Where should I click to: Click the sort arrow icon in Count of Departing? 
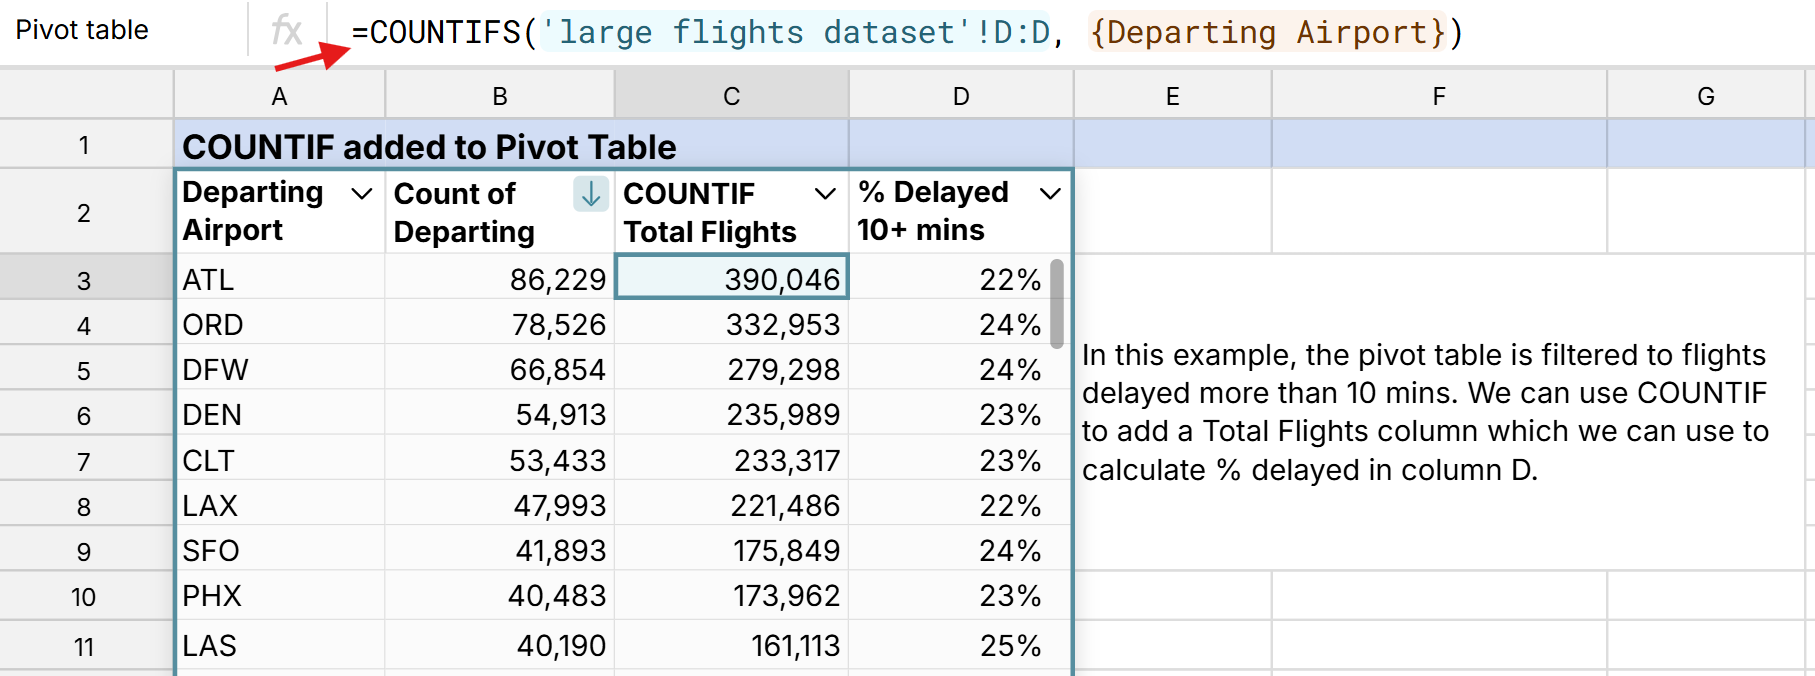tap(591, 193)
